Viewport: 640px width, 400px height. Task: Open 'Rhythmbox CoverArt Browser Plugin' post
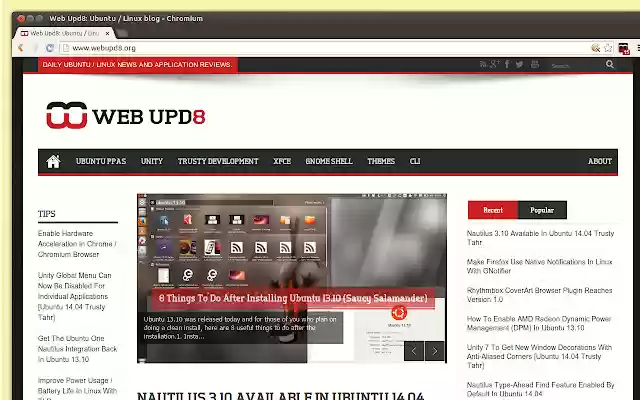click(539, 295)
